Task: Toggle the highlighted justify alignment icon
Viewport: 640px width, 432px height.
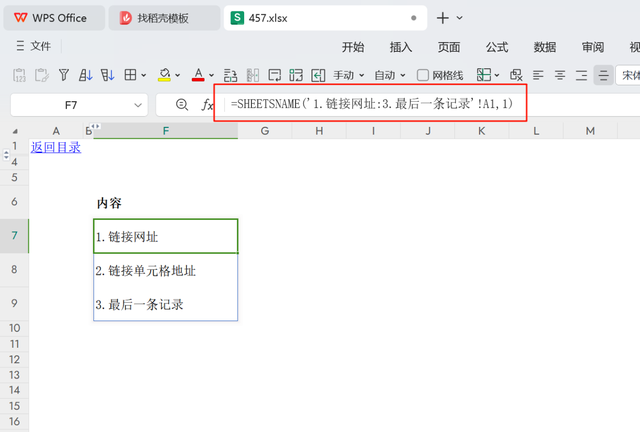Action: point(603,75)
